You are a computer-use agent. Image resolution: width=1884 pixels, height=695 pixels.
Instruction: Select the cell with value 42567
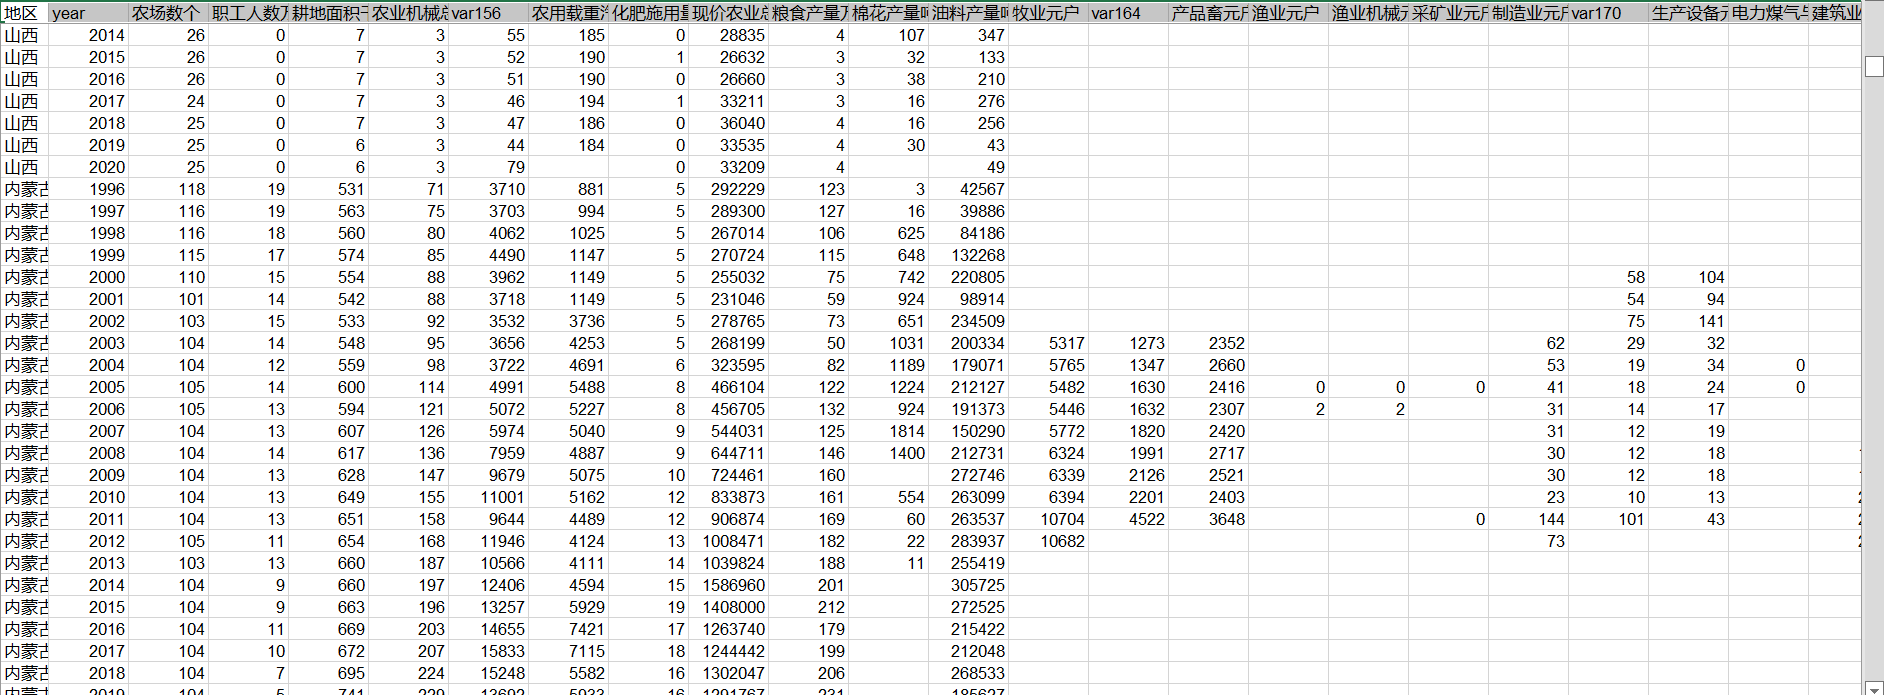[968, 189]
